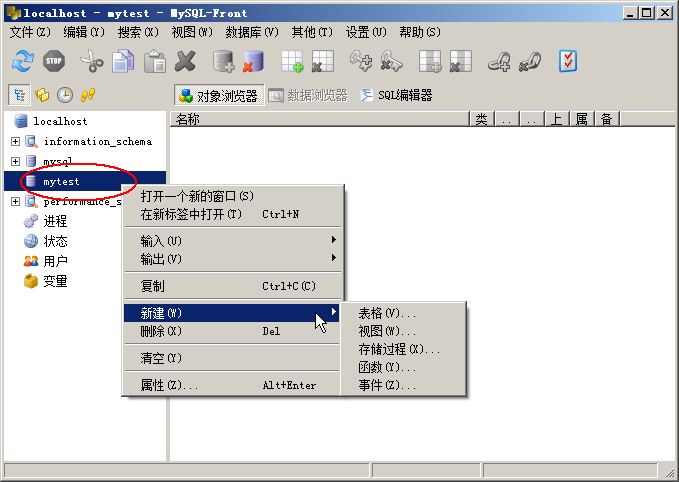Expand the performance_schema tree node
The image size is (679, 482).
16,201
